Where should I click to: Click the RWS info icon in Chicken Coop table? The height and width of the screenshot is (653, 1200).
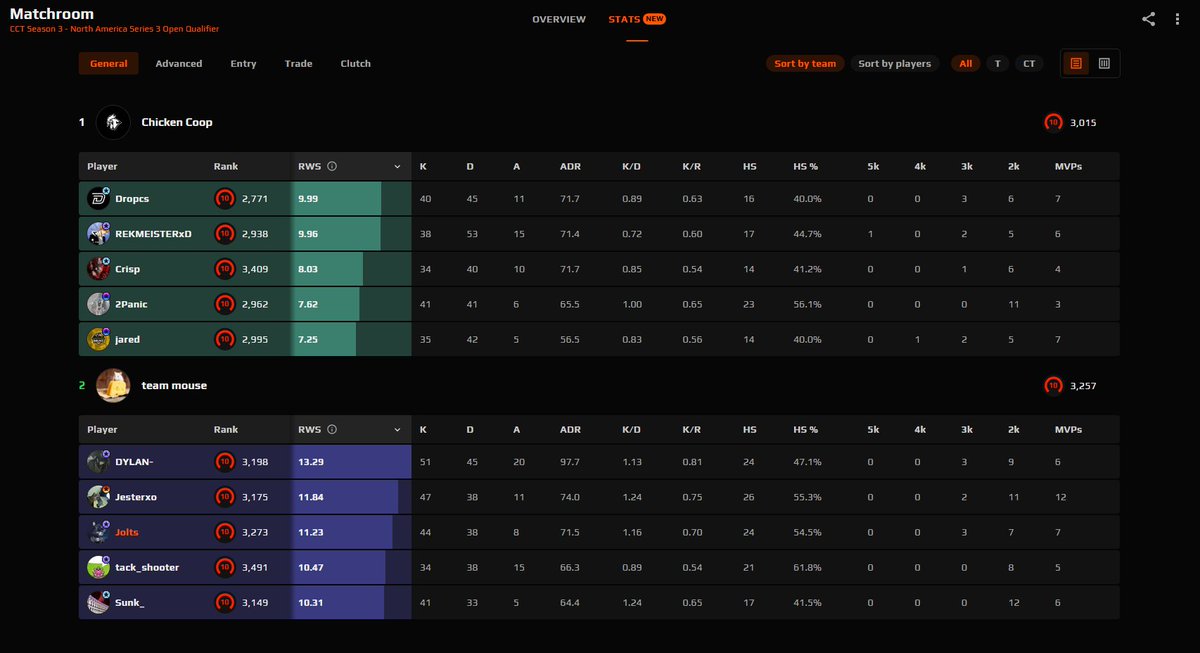click(x=332, y=166)
